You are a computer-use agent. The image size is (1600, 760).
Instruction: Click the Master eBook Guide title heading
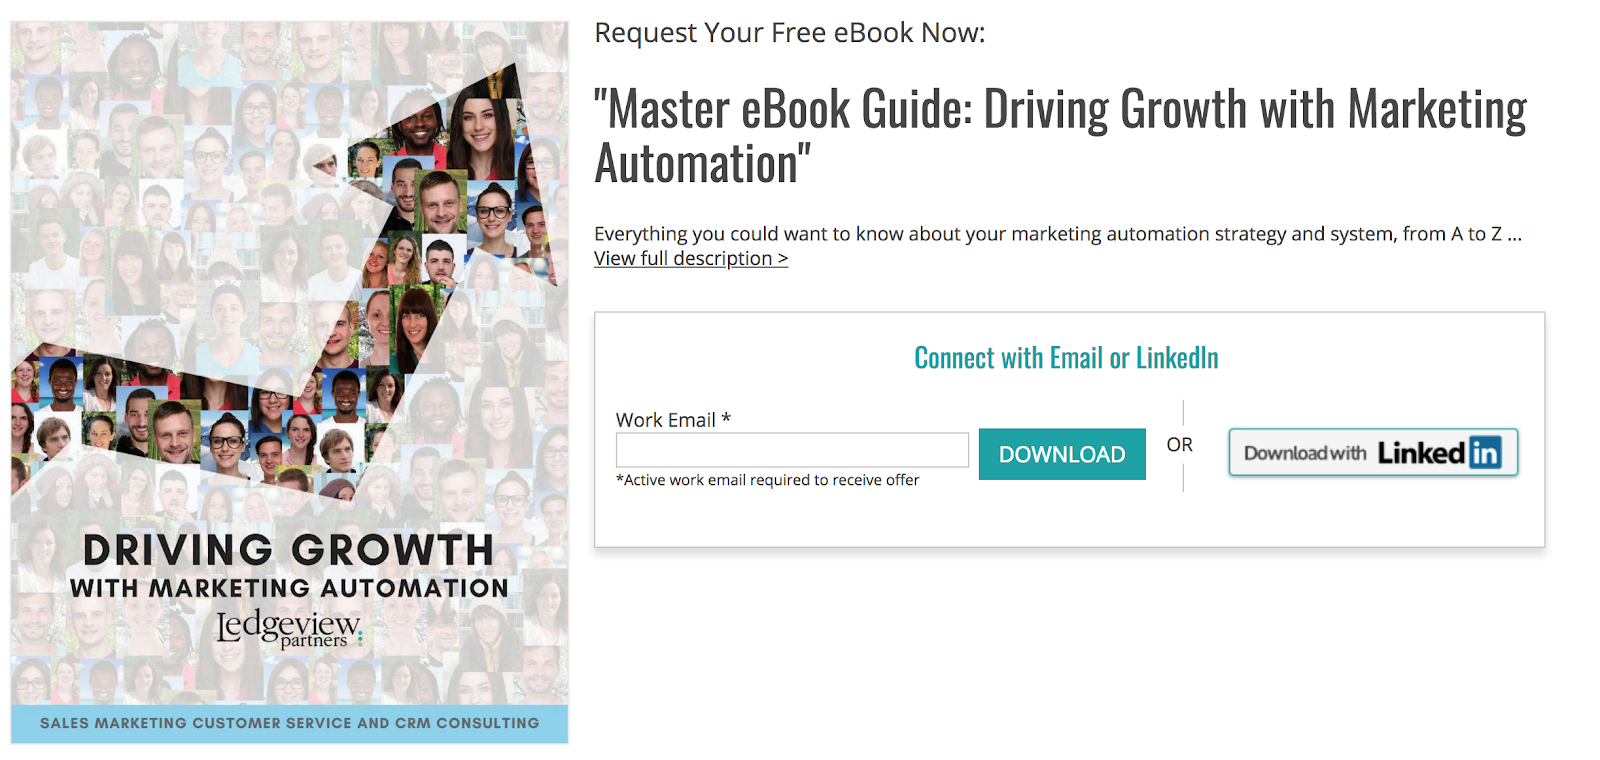(1060, 136)
